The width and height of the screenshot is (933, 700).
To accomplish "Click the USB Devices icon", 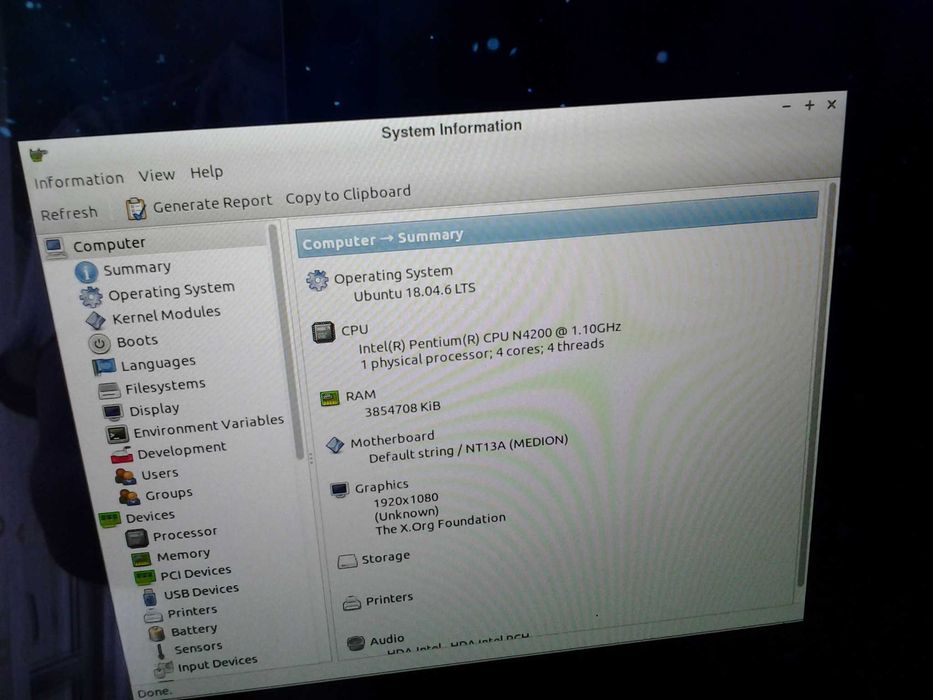I will click(149, 596).
